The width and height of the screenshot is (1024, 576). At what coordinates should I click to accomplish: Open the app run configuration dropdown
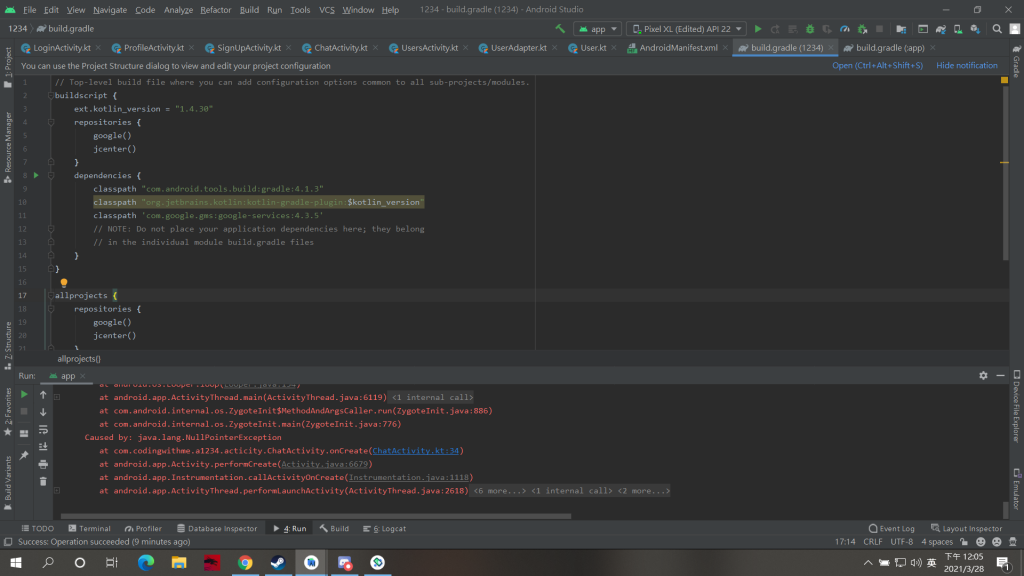[598, 29]
